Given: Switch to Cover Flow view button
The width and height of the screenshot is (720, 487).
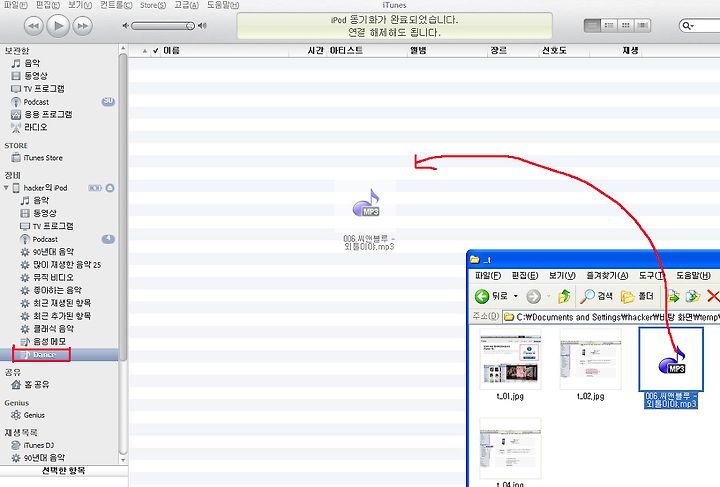Looking at the screenshot, I should [642, 25].
